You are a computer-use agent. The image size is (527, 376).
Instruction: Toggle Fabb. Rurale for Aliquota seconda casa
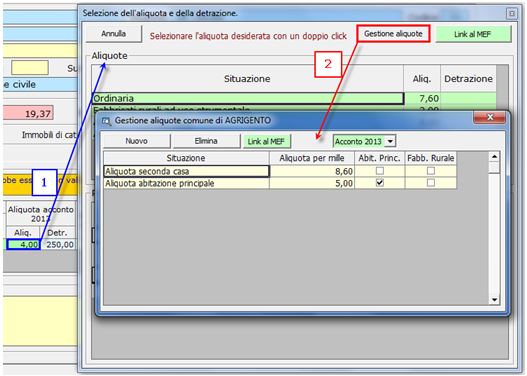(431, 171)
